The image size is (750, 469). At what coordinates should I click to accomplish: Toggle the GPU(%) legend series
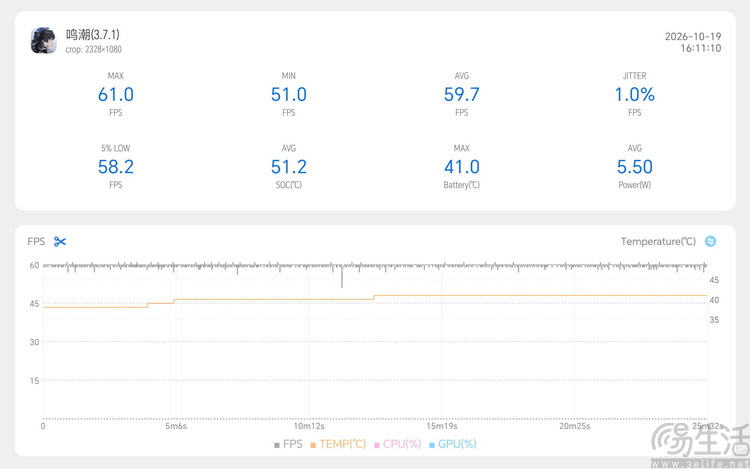click(453, 444)
